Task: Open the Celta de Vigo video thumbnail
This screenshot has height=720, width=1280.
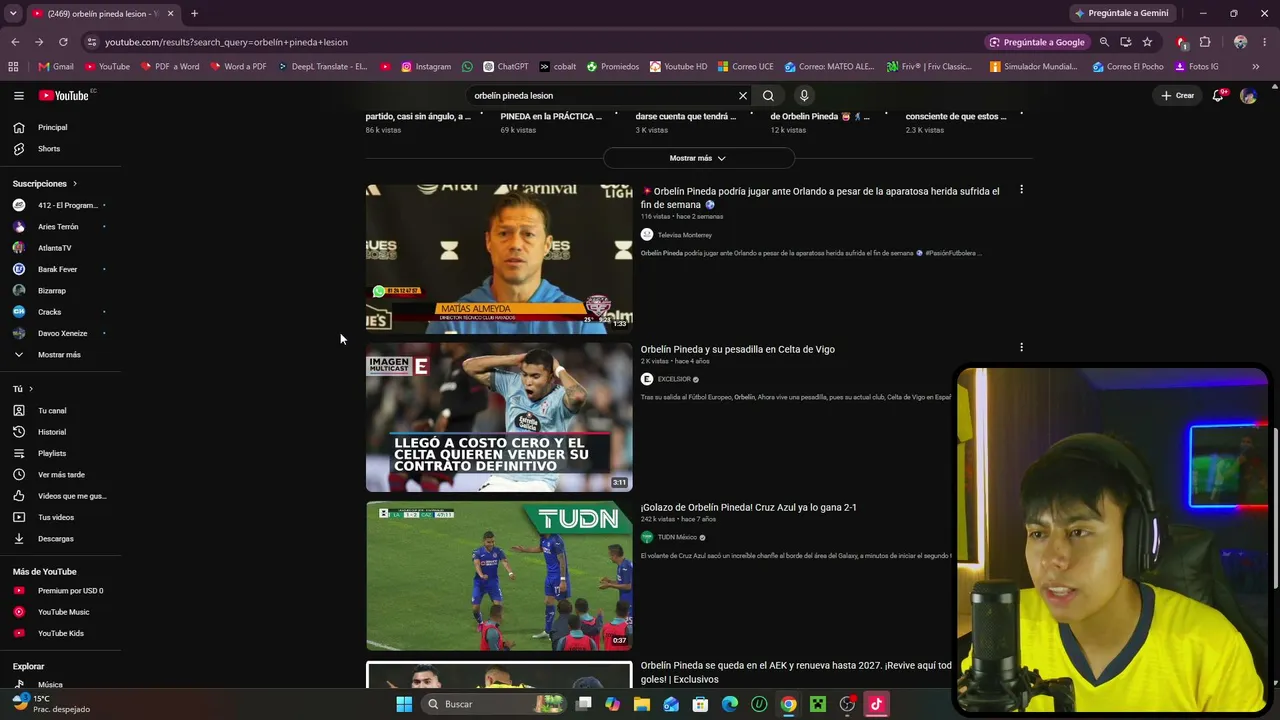Action: [499, 417]
